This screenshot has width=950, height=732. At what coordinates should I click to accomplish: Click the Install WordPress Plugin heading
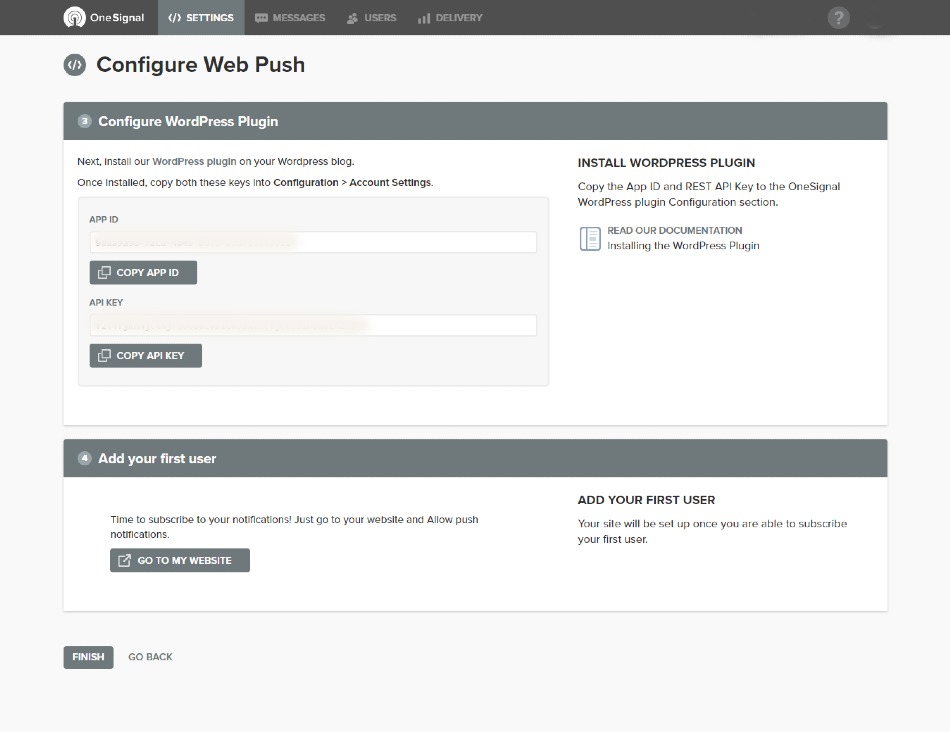coord(666,162)
